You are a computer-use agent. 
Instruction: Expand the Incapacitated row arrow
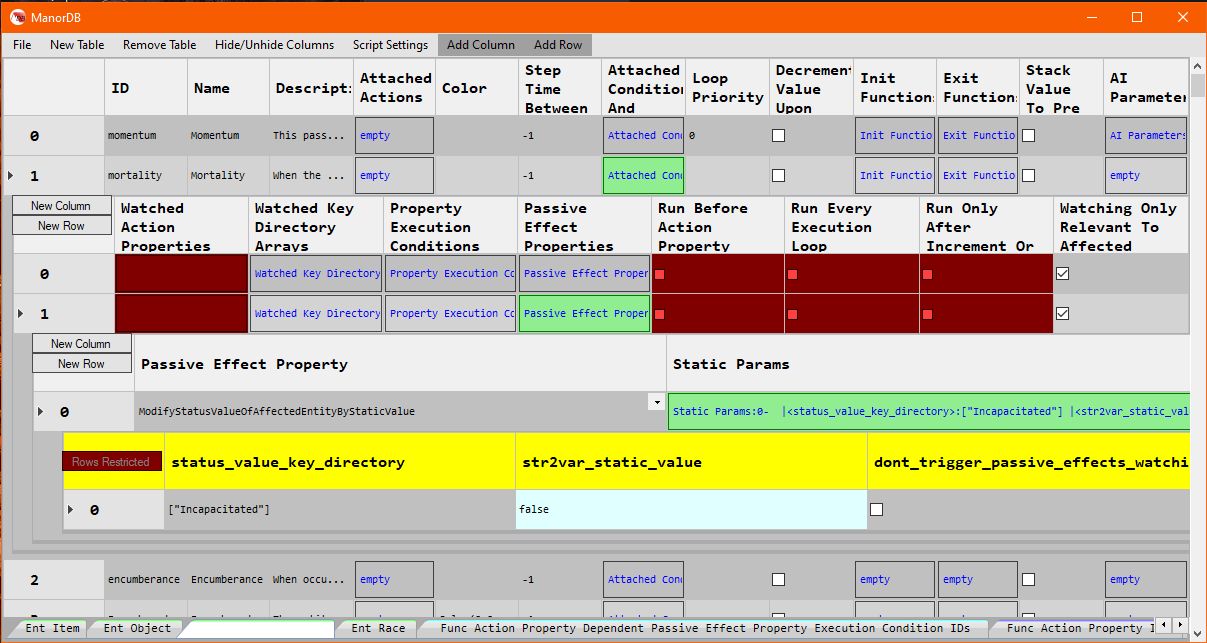[71, 509]
